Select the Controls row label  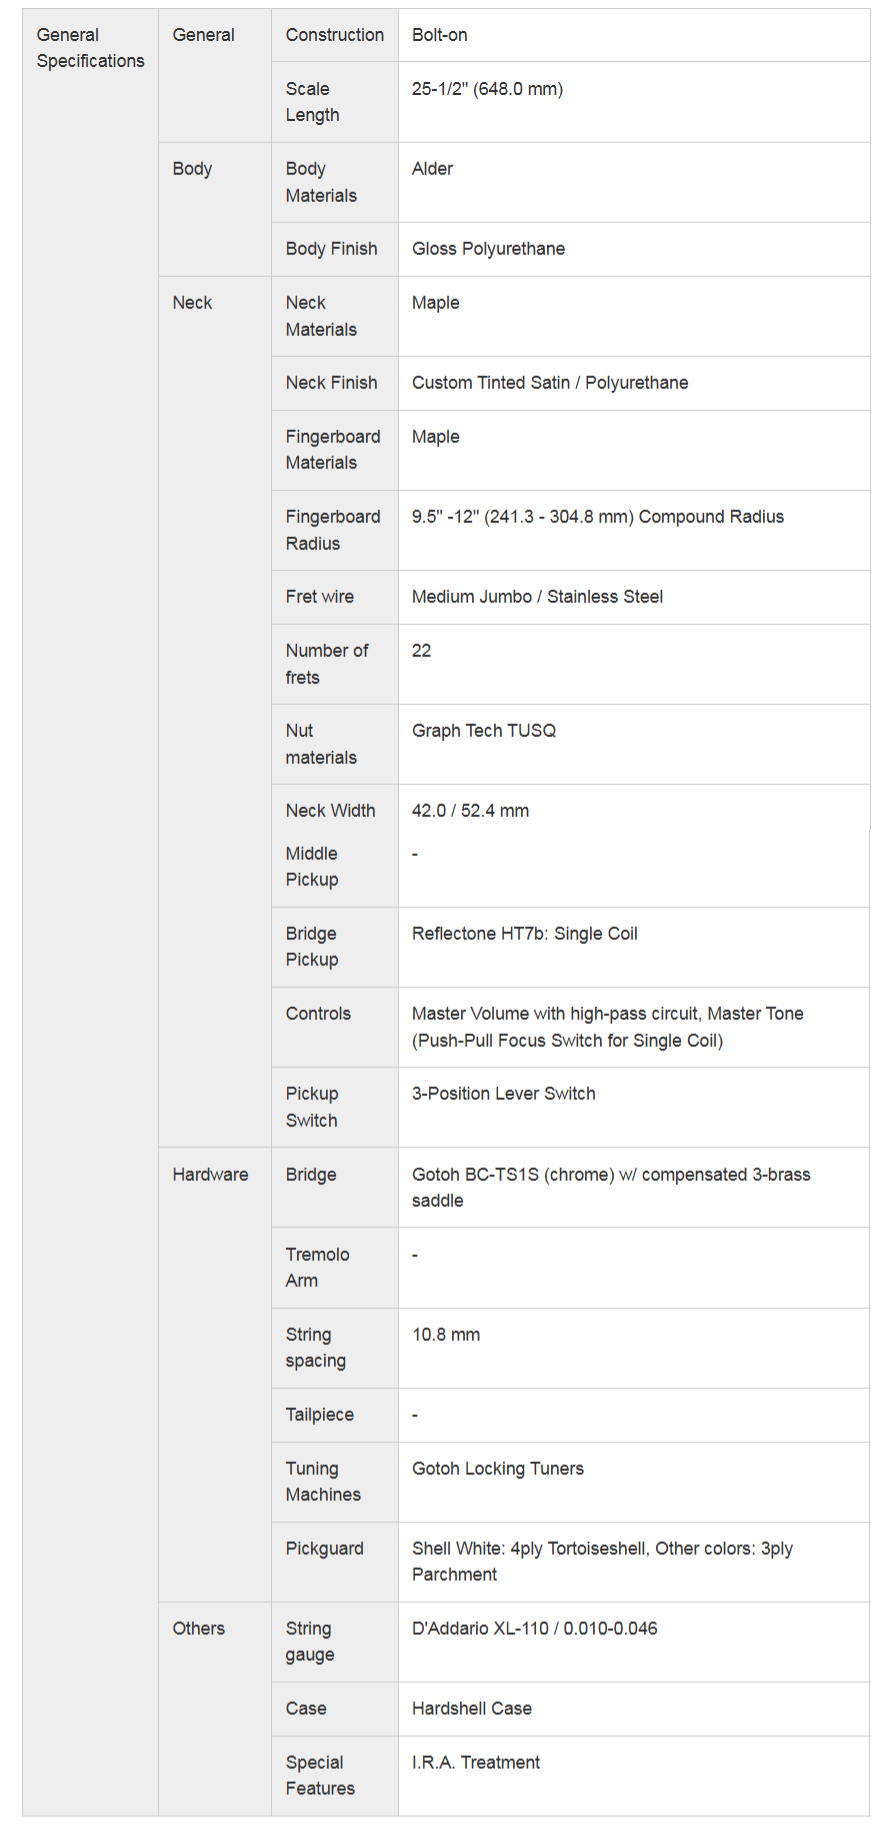click(318, 1014)
